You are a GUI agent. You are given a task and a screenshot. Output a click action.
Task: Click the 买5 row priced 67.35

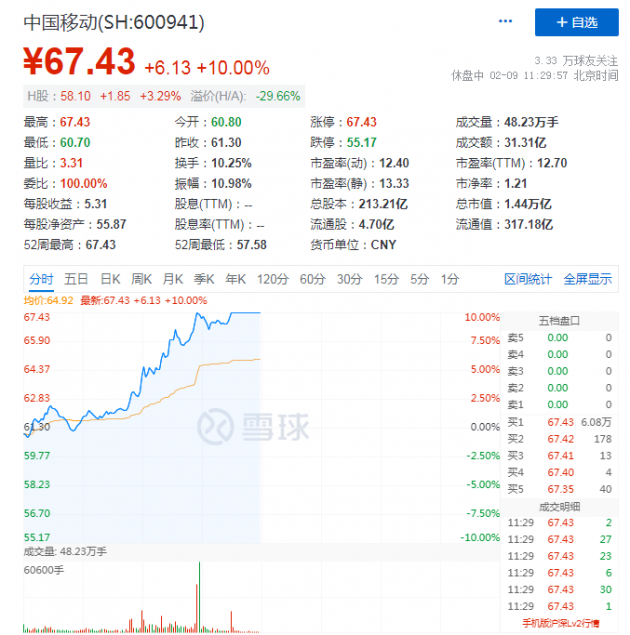(559, 489)
